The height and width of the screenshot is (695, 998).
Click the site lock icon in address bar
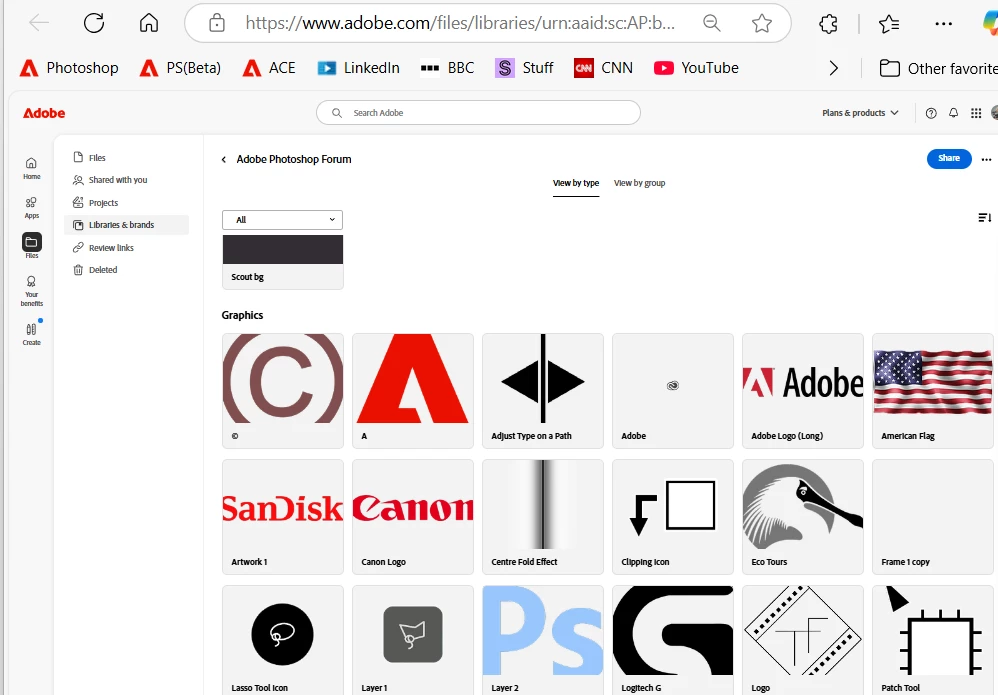(x=217, y=24)
